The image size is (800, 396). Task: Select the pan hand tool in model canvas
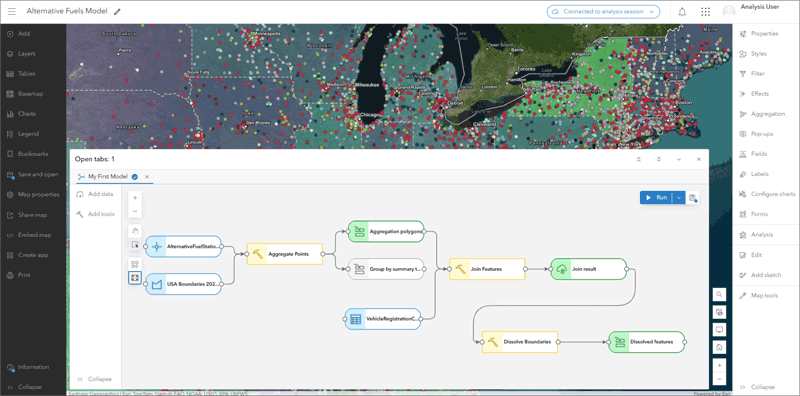click(x=135, y=231)
